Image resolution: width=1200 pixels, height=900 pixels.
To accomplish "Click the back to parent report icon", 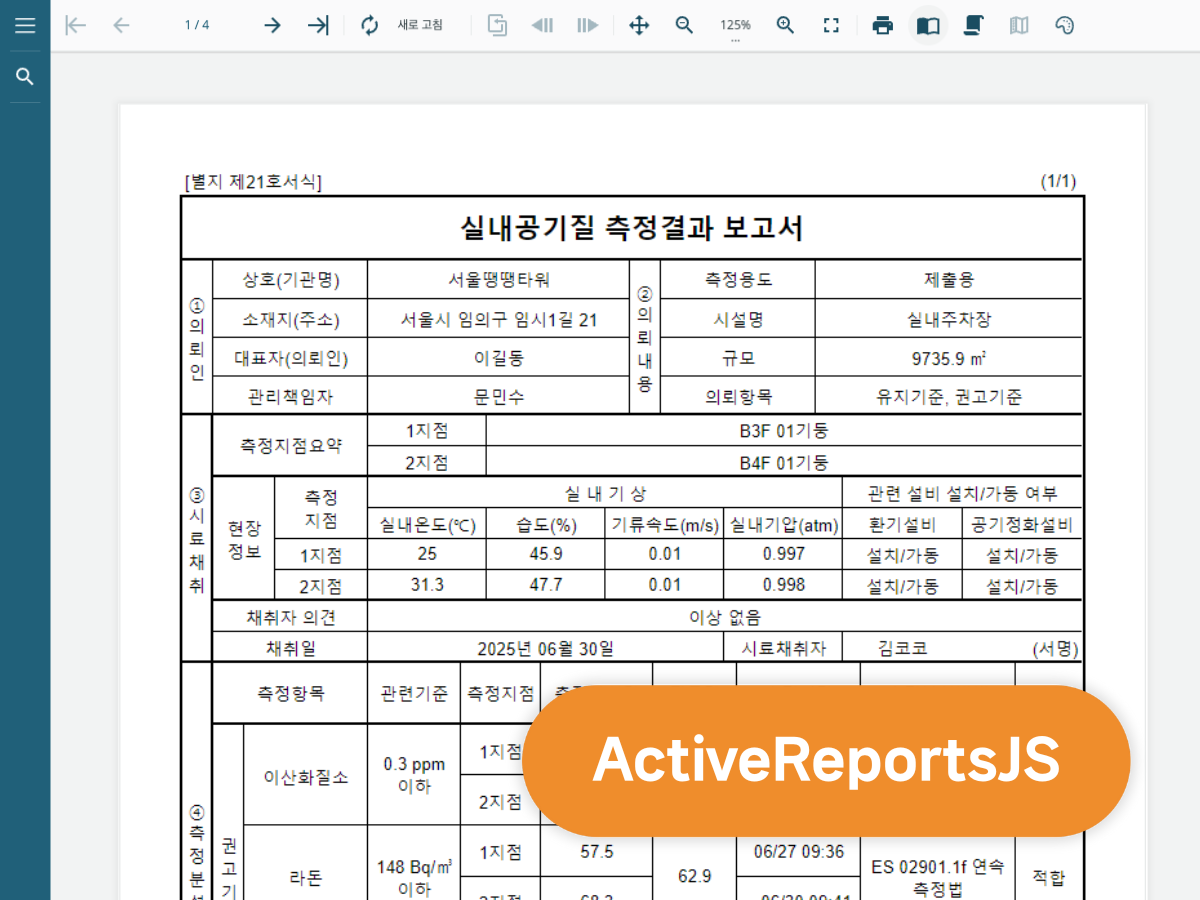I will 496,25.
